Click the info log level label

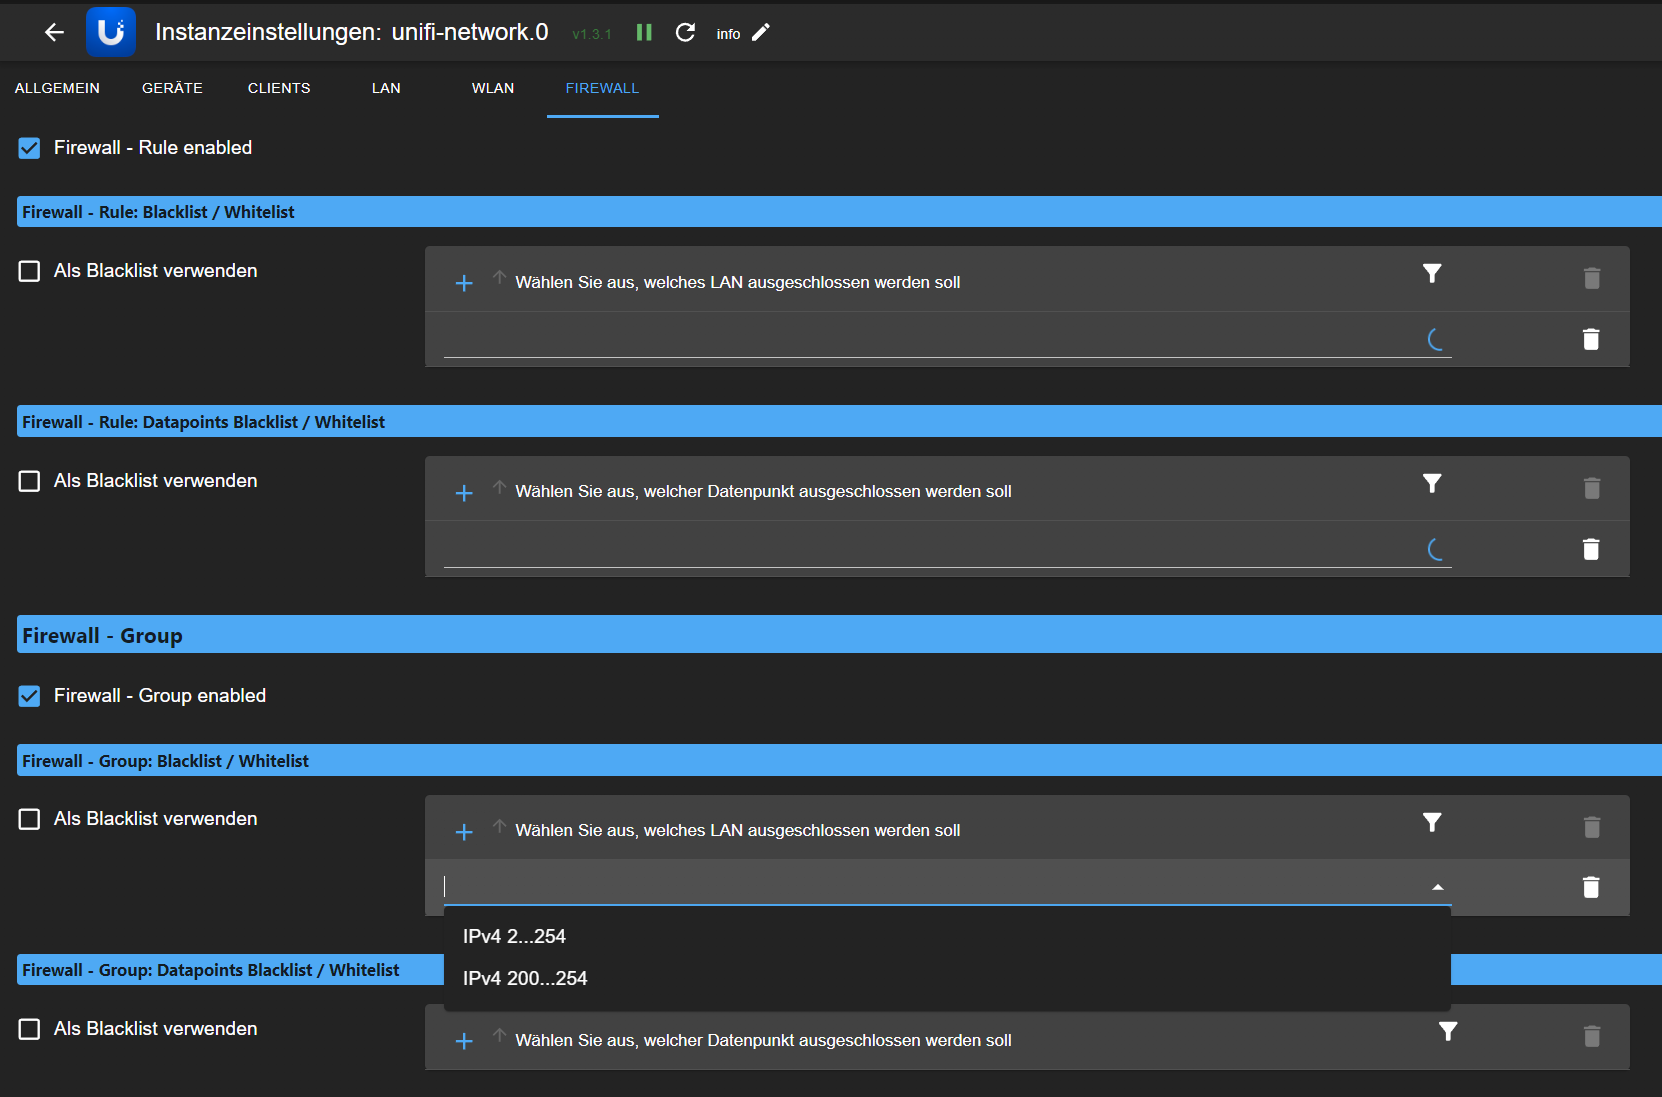[728, 34]
